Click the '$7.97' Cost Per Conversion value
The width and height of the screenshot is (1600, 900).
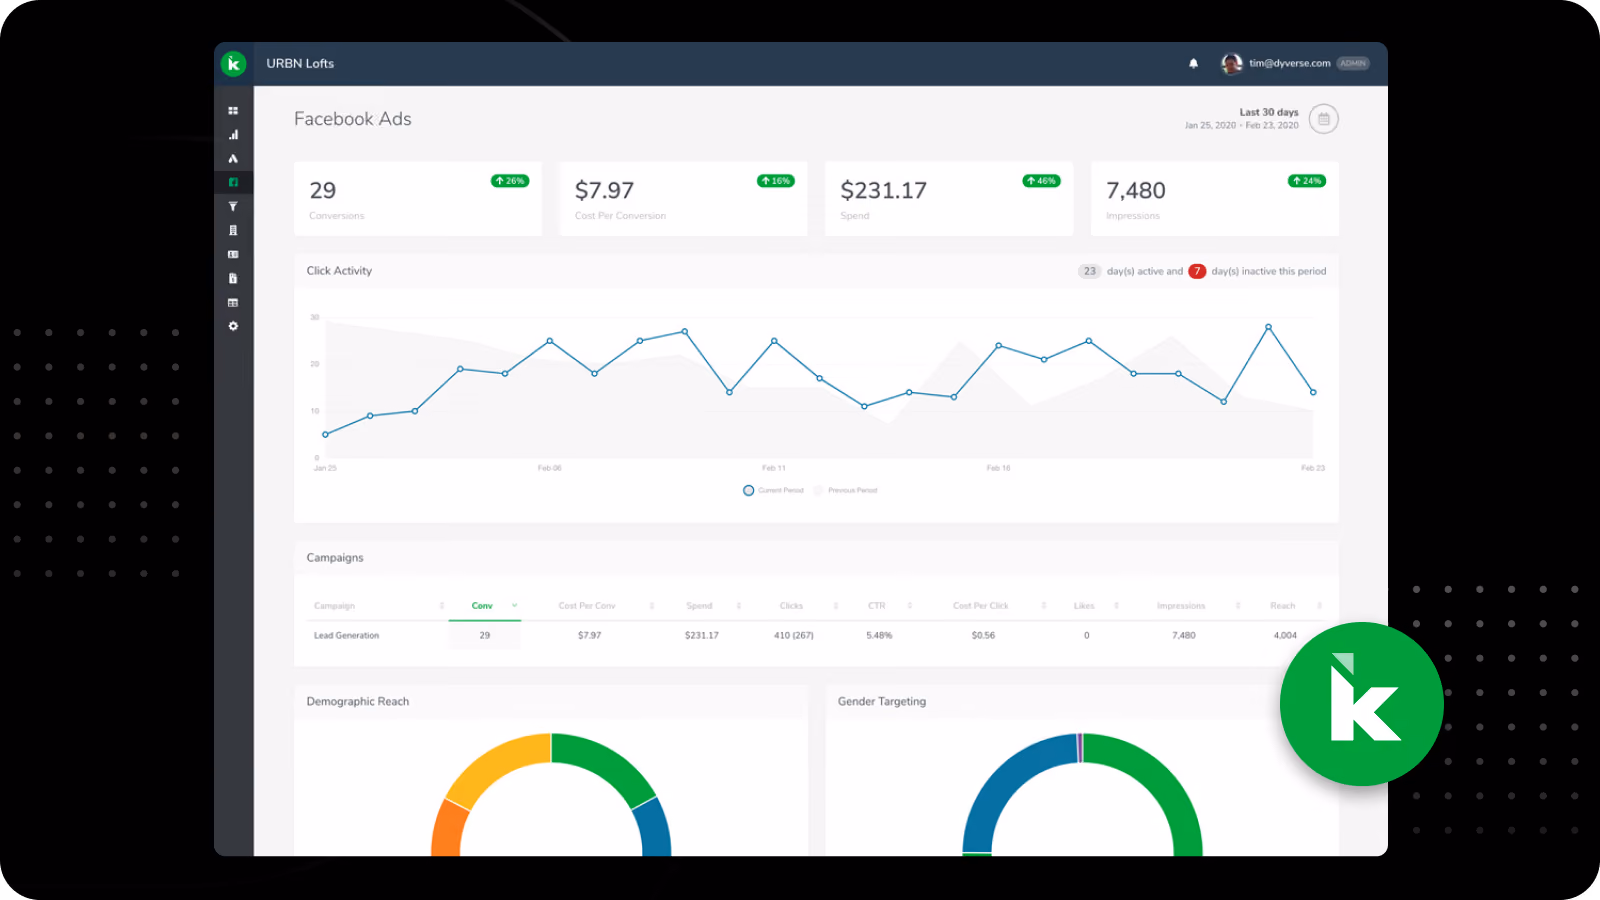[x=605, y=190]
